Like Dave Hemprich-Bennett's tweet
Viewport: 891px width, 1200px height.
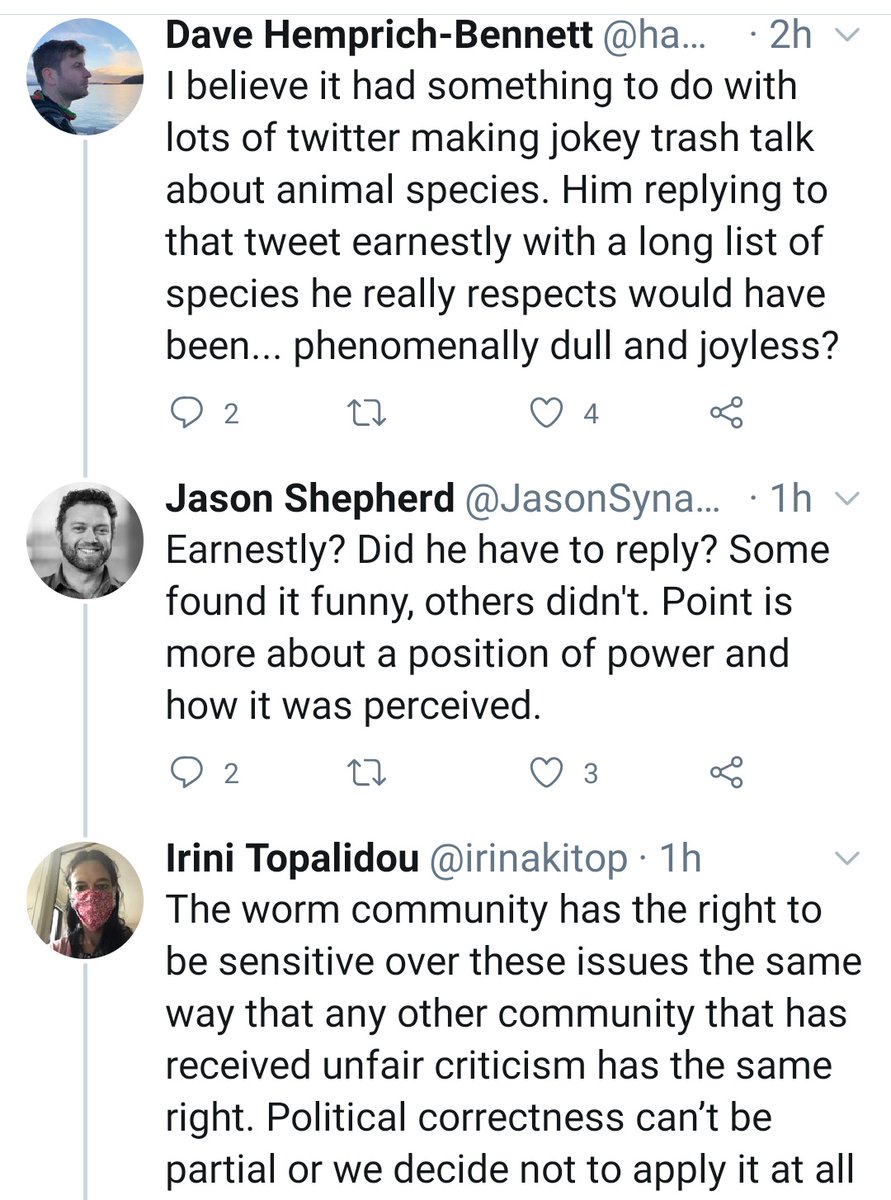[x=546, y=413]
